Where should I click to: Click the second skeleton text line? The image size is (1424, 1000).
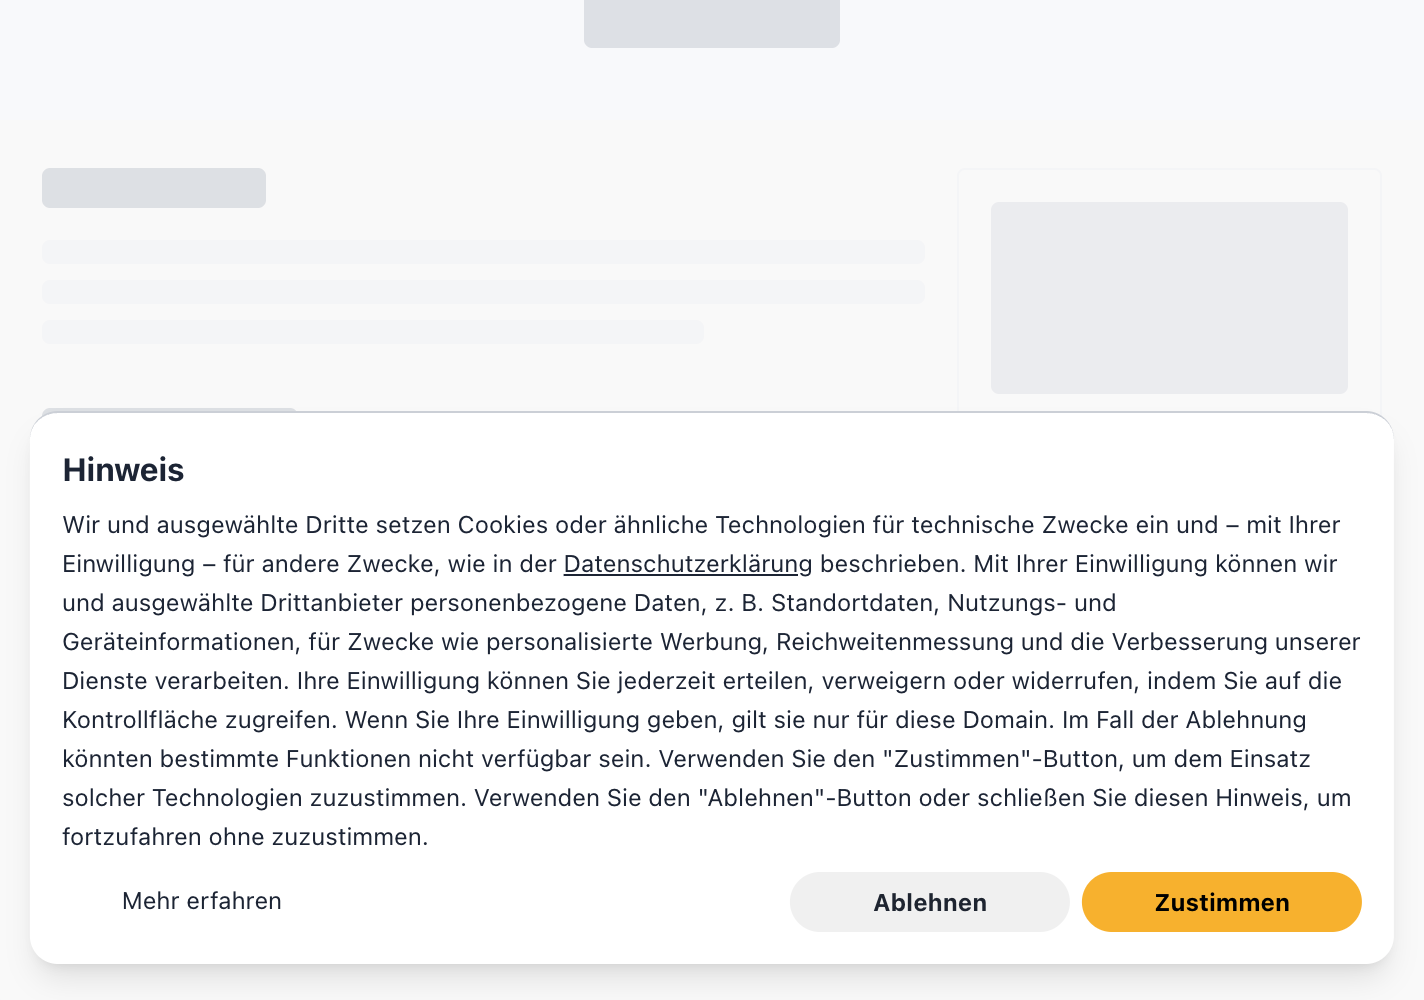point(483,292)
